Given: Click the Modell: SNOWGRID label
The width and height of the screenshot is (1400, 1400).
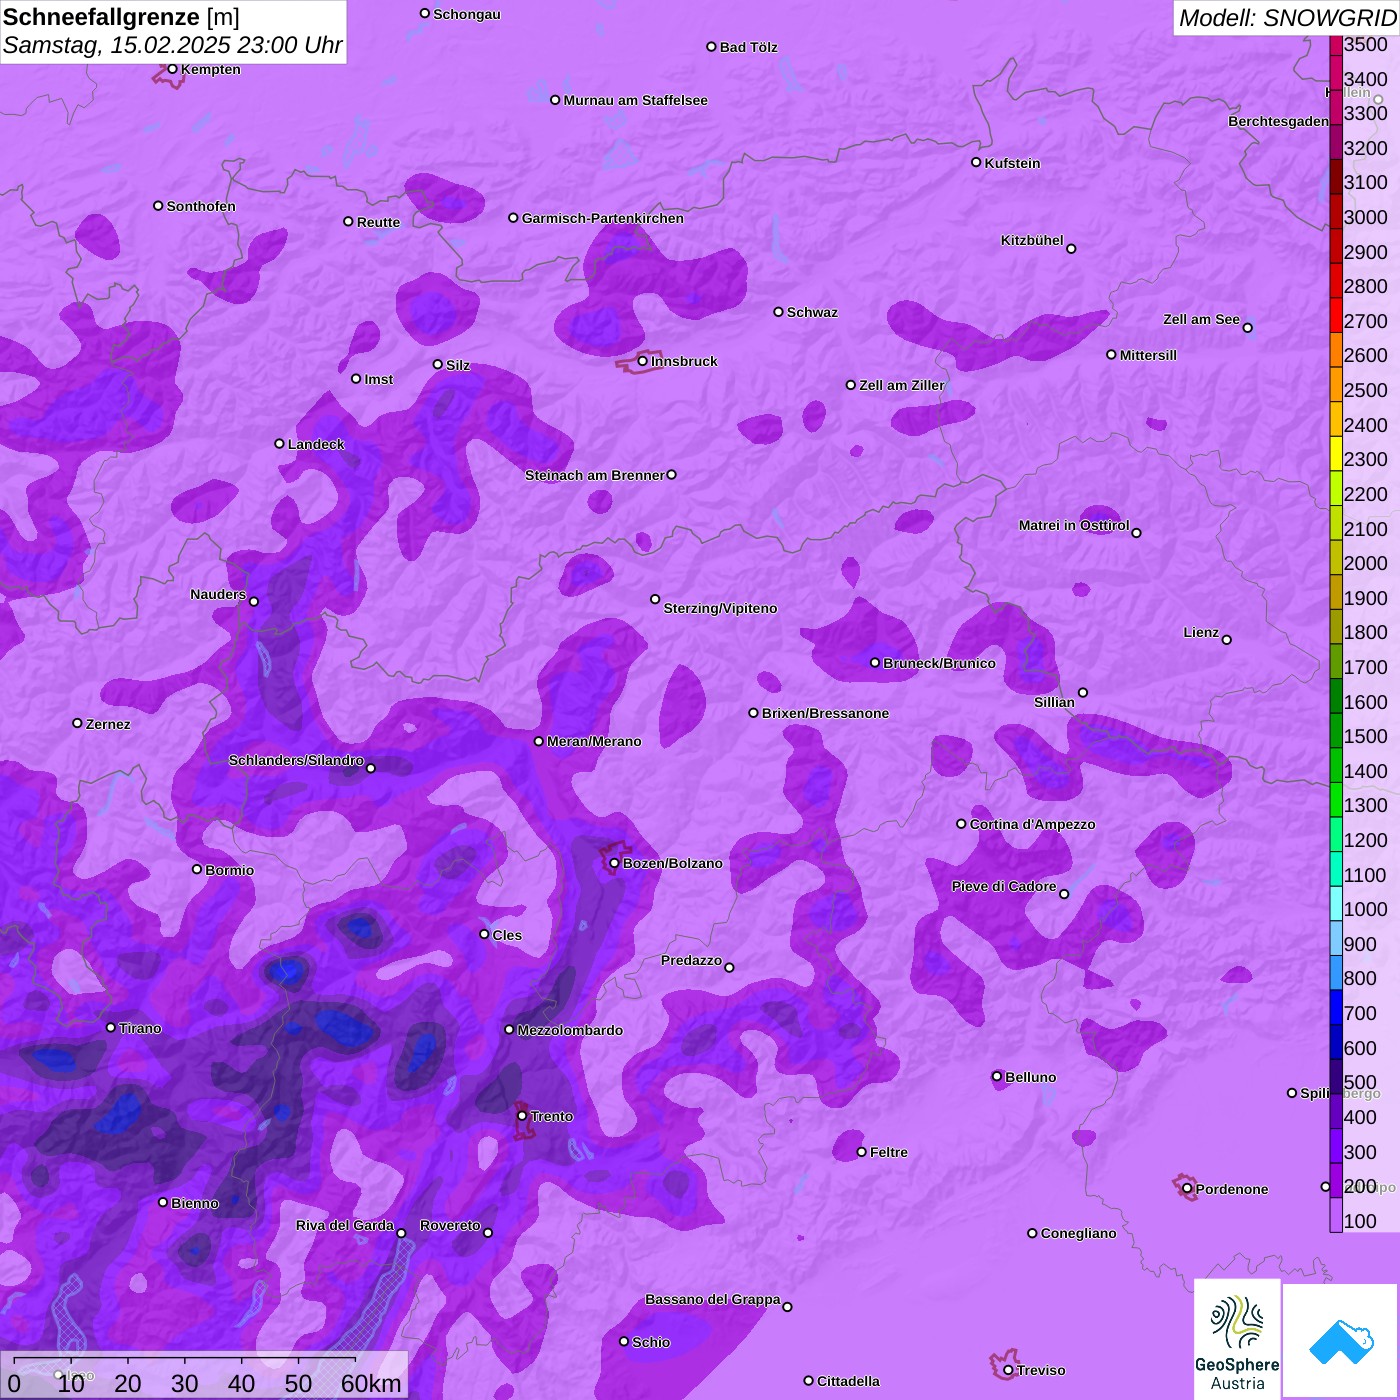Looking at the screenshot, I should [x=1287, y=18].
